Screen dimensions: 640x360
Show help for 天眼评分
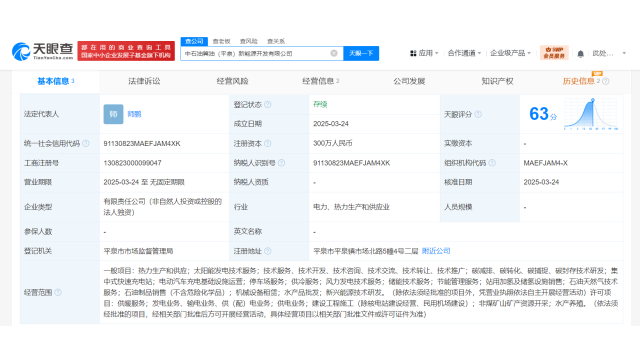pyautogui.click(x=478, y=114)
